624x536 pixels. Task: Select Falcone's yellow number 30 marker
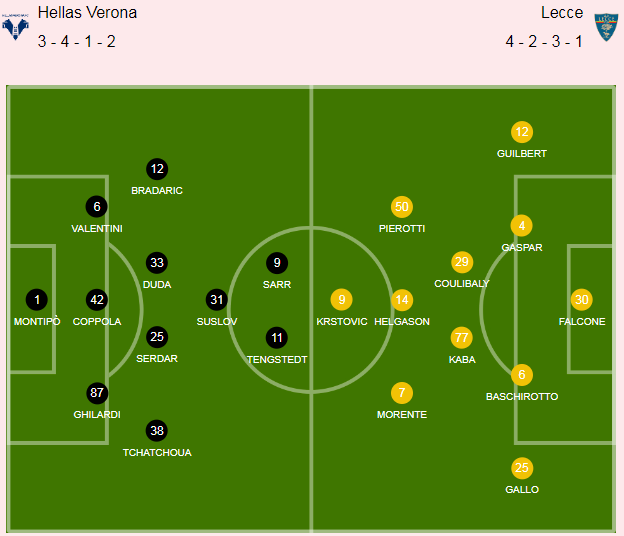581,300
